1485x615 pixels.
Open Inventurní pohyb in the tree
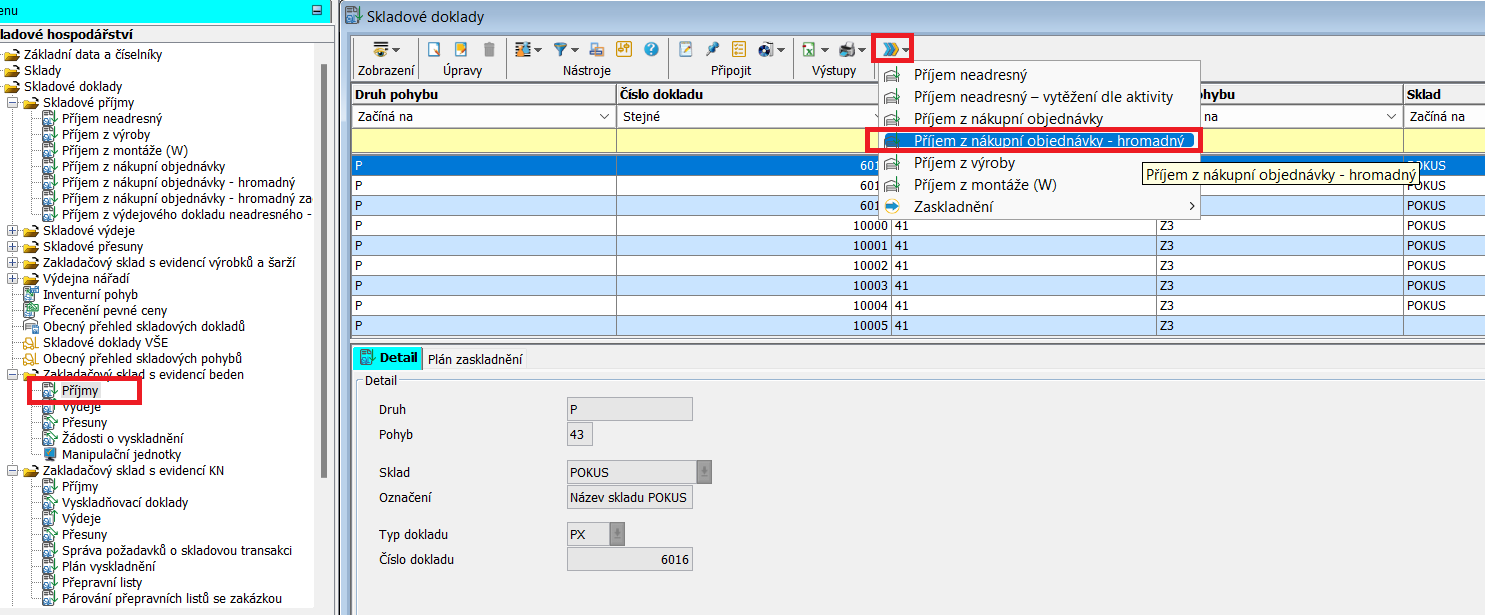[x=90, y=295]
